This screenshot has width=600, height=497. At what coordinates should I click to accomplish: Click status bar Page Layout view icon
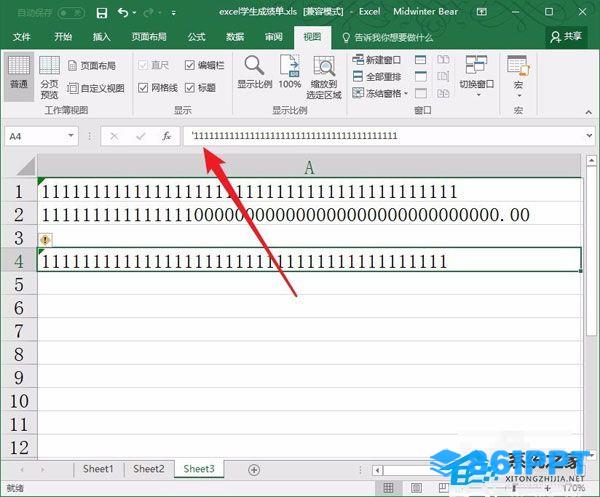pyautogui.click(x=416, y=488)
